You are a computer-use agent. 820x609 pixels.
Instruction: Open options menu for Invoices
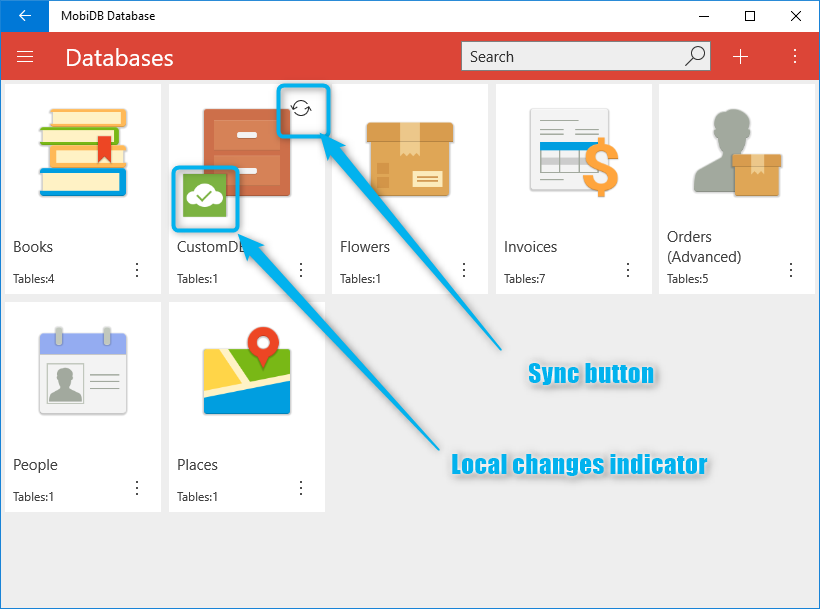pos(628,270)
